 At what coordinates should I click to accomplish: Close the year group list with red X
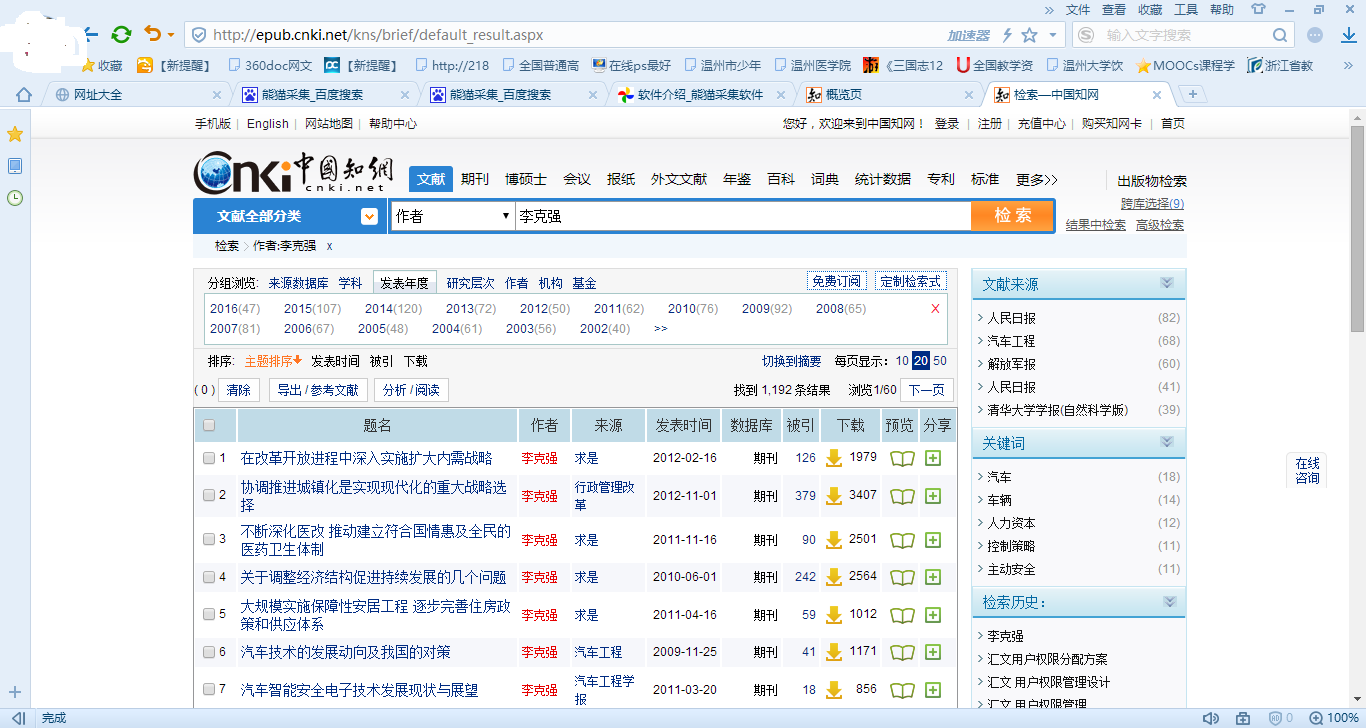pos(935,309)
